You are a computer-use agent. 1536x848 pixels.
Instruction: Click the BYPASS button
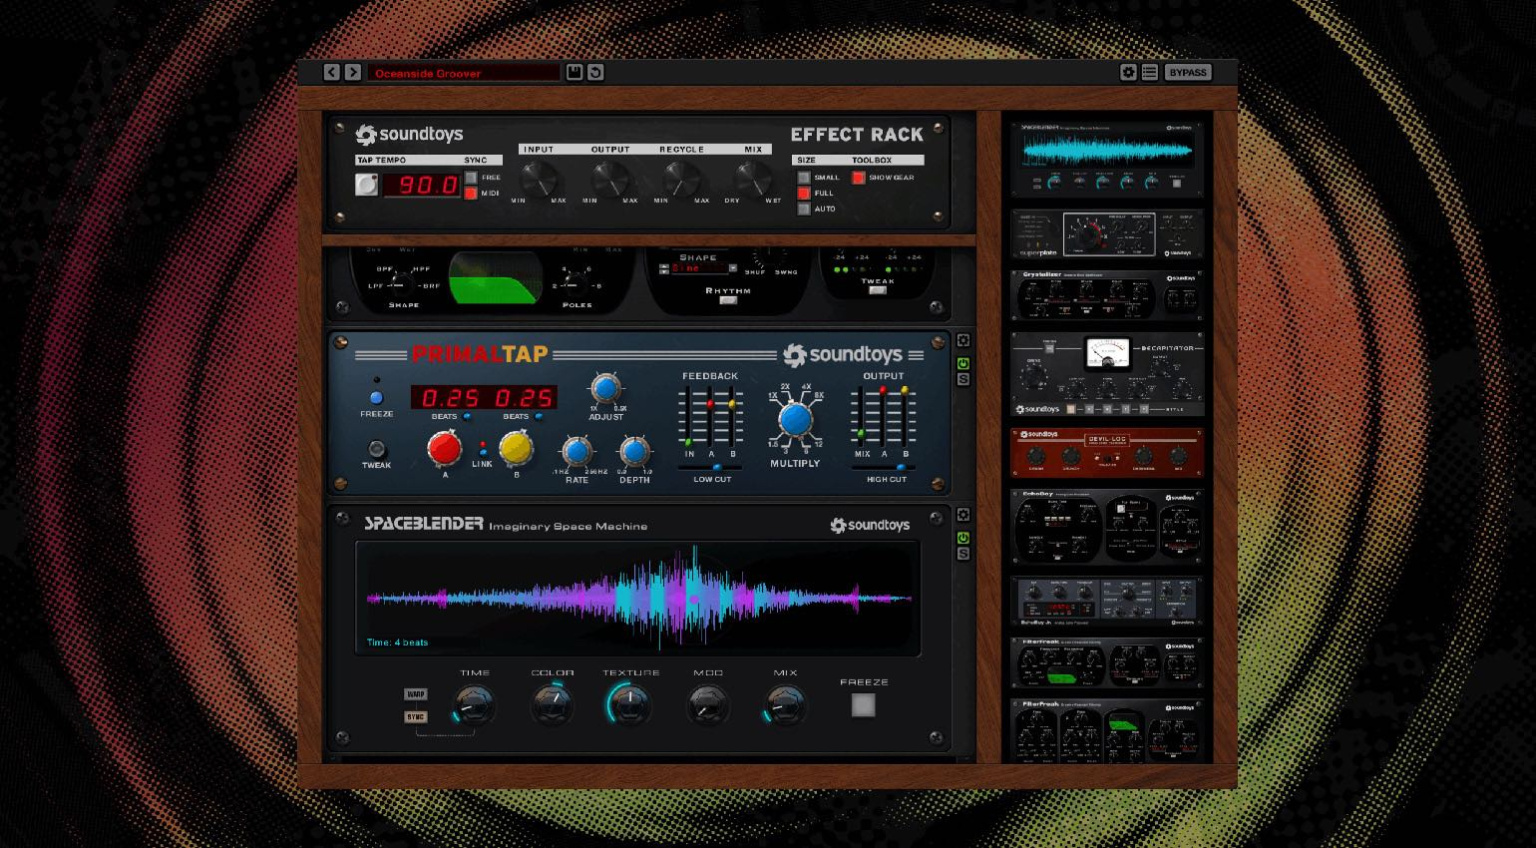[1188, 72]
